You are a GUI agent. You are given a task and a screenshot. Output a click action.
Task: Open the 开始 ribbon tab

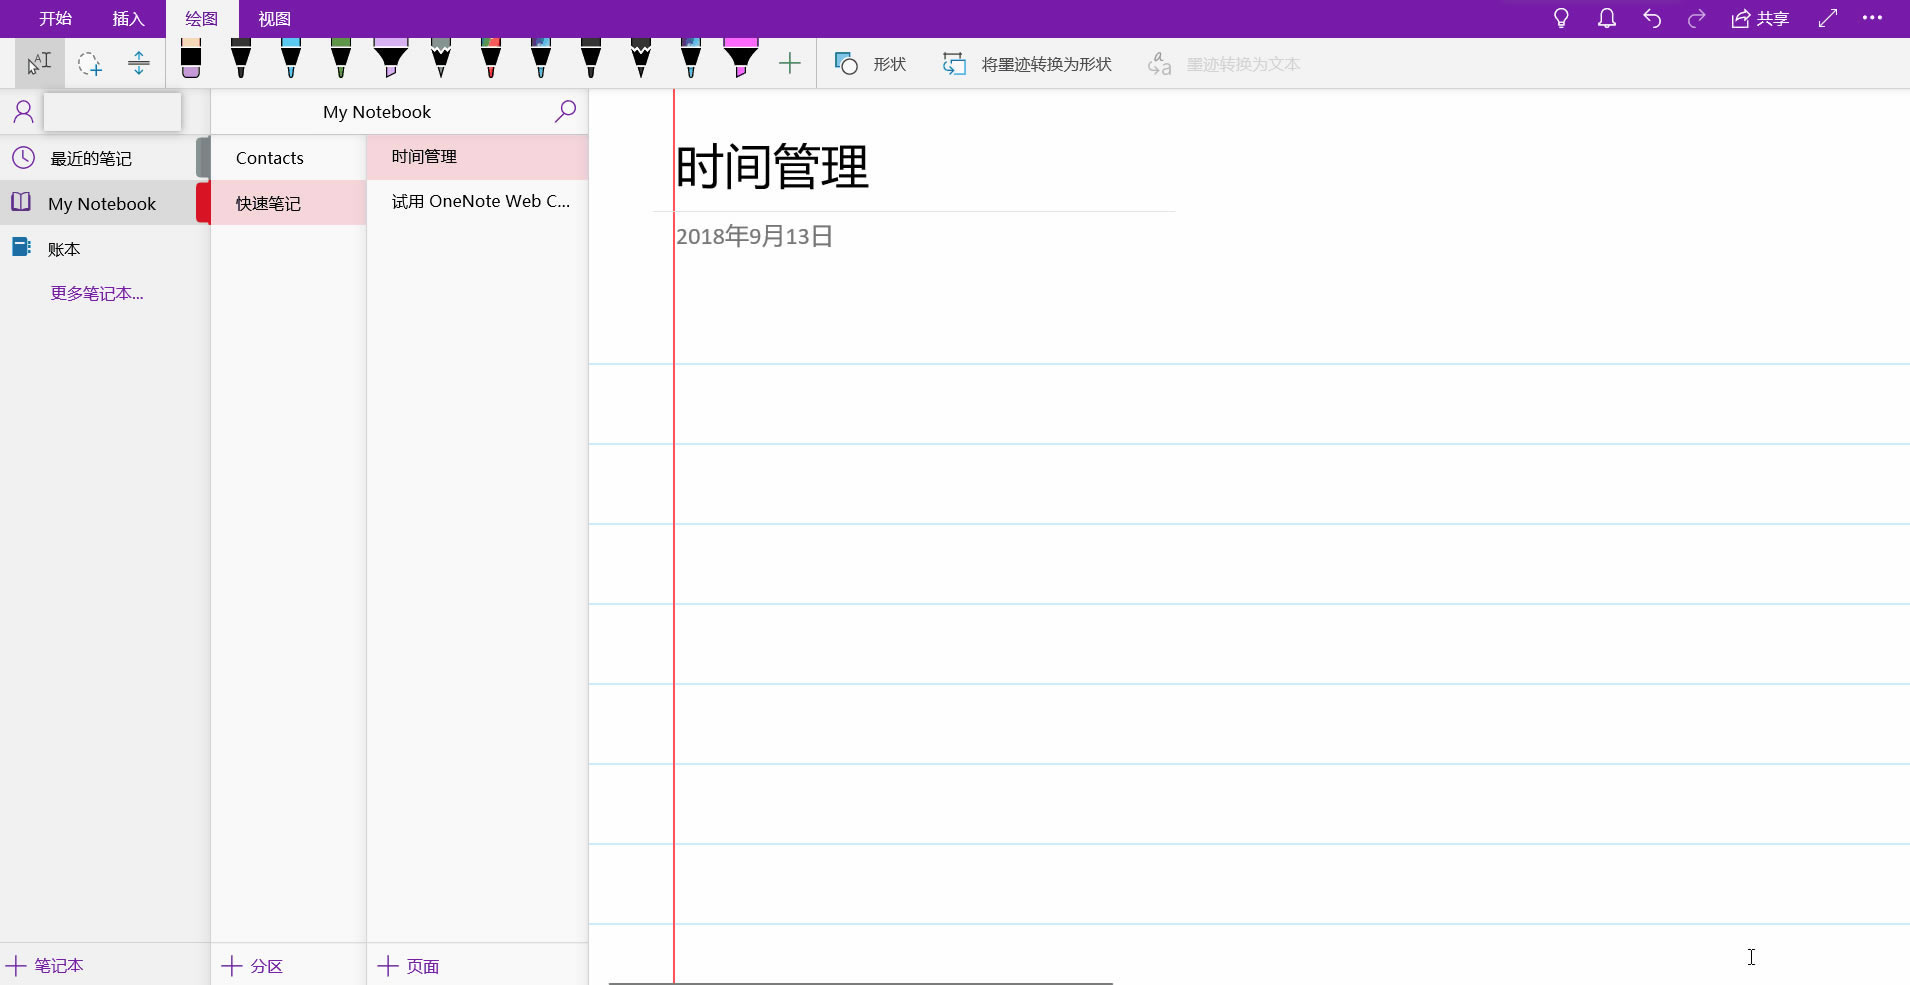pos(55,18)
